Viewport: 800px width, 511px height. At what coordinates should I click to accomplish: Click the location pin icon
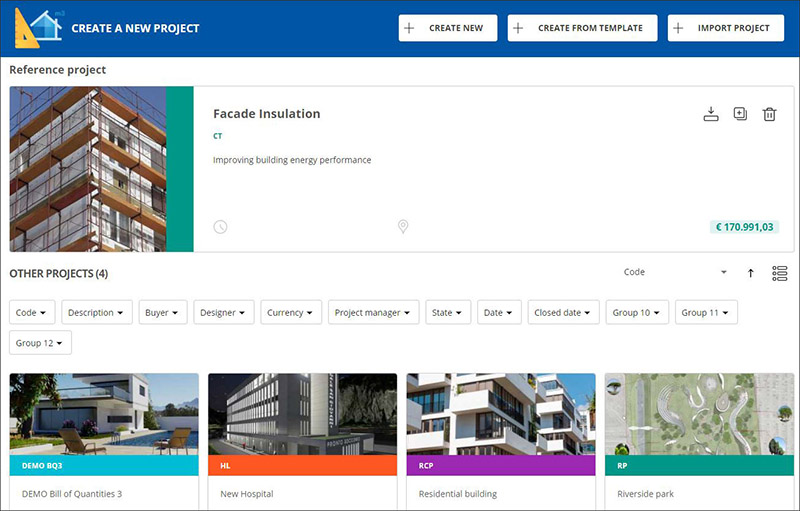click(x=403, y=227)
